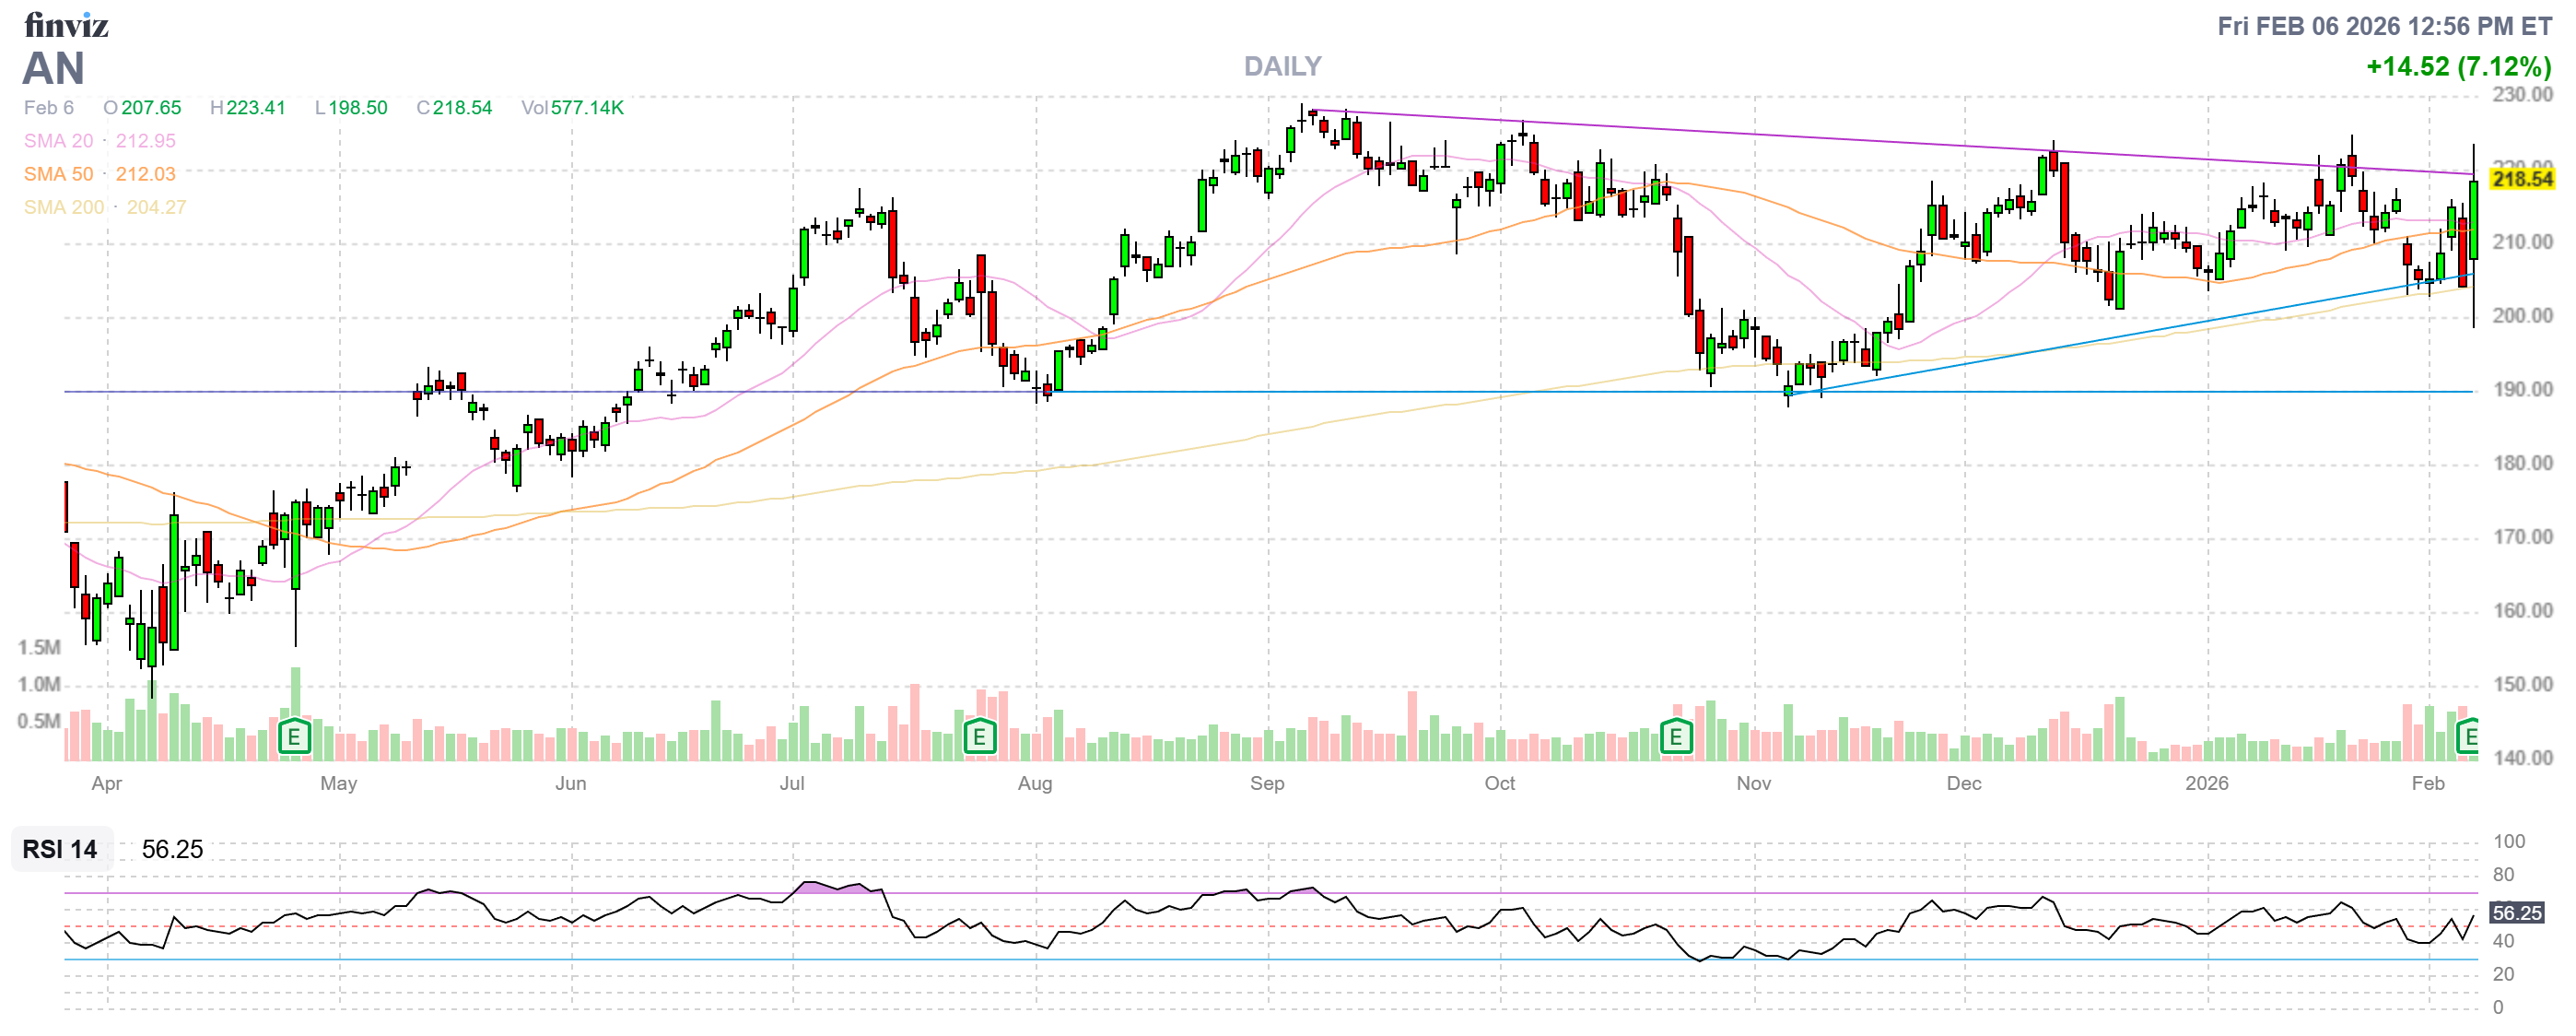Click the April earnings E marker

pyautogui.click(x=294, y=738)
